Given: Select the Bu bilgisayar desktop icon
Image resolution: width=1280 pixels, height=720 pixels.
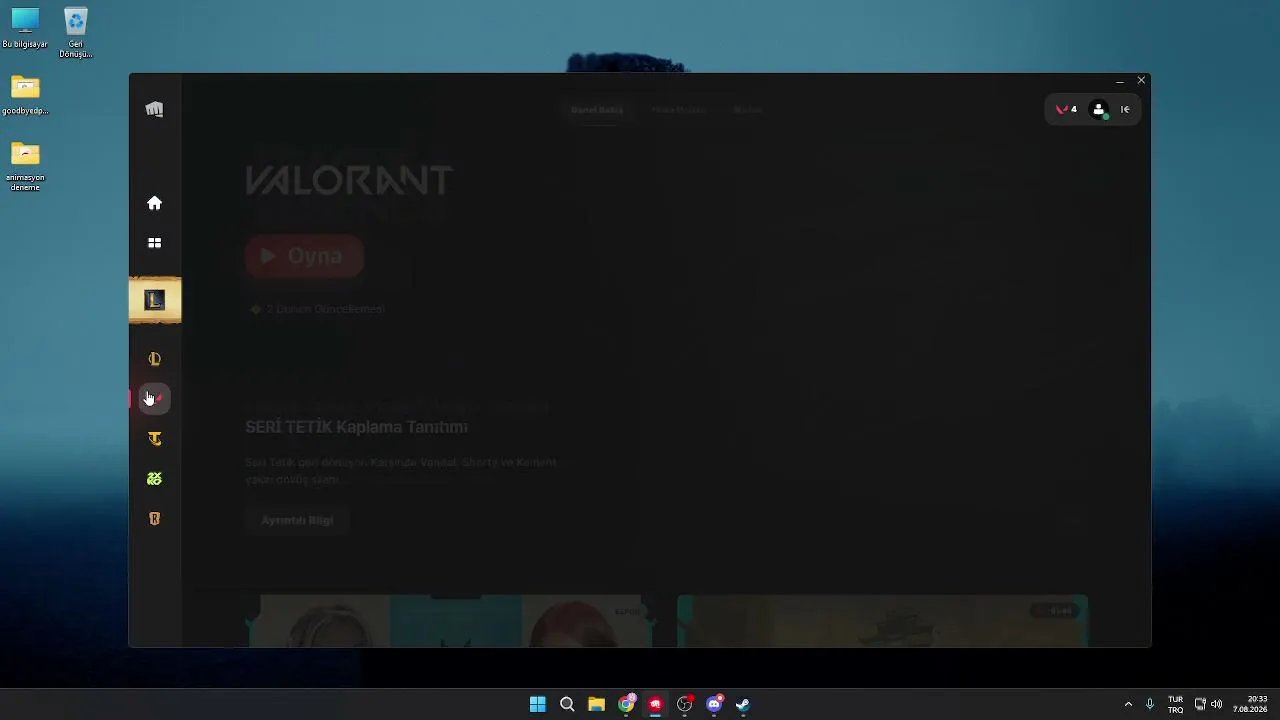Looking at the screenshot, I should coord(25,28).
